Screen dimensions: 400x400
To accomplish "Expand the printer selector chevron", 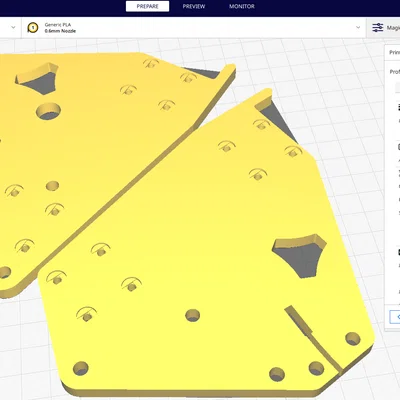I will pyautogui.click(x=13, y=27).
